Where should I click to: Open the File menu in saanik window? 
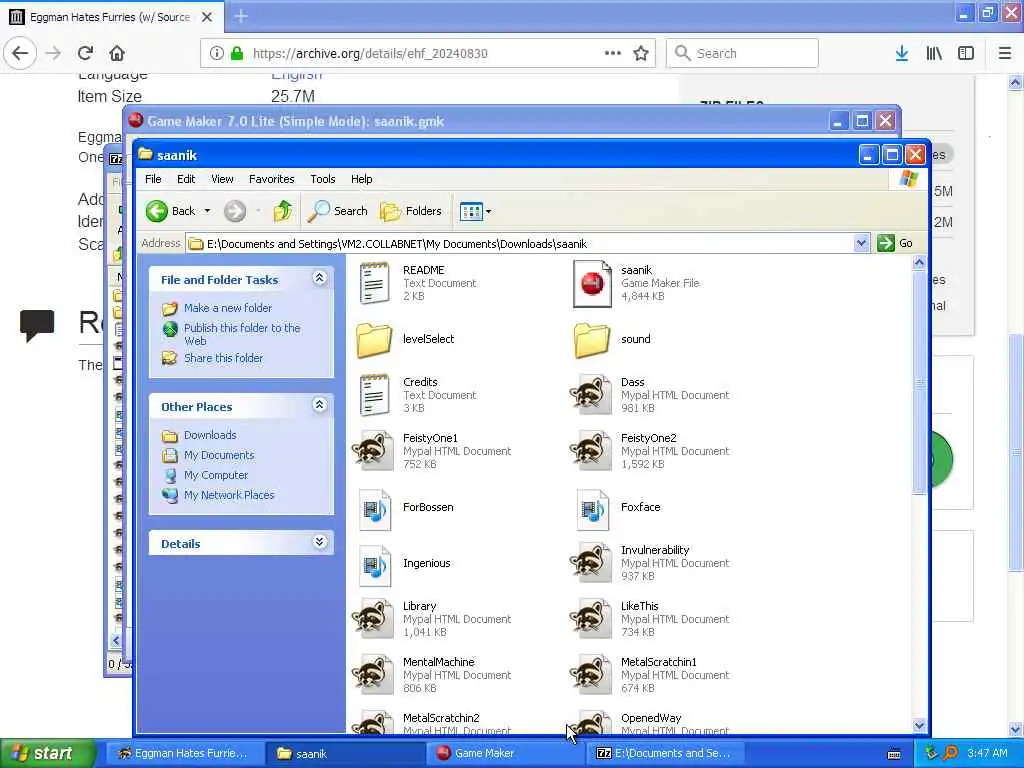click(x=153, y=179)
